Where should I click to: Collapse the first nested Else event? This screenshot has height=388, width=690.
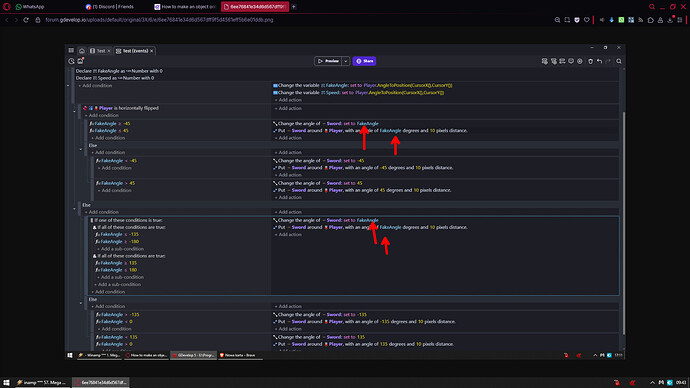(x=81, y=150)
